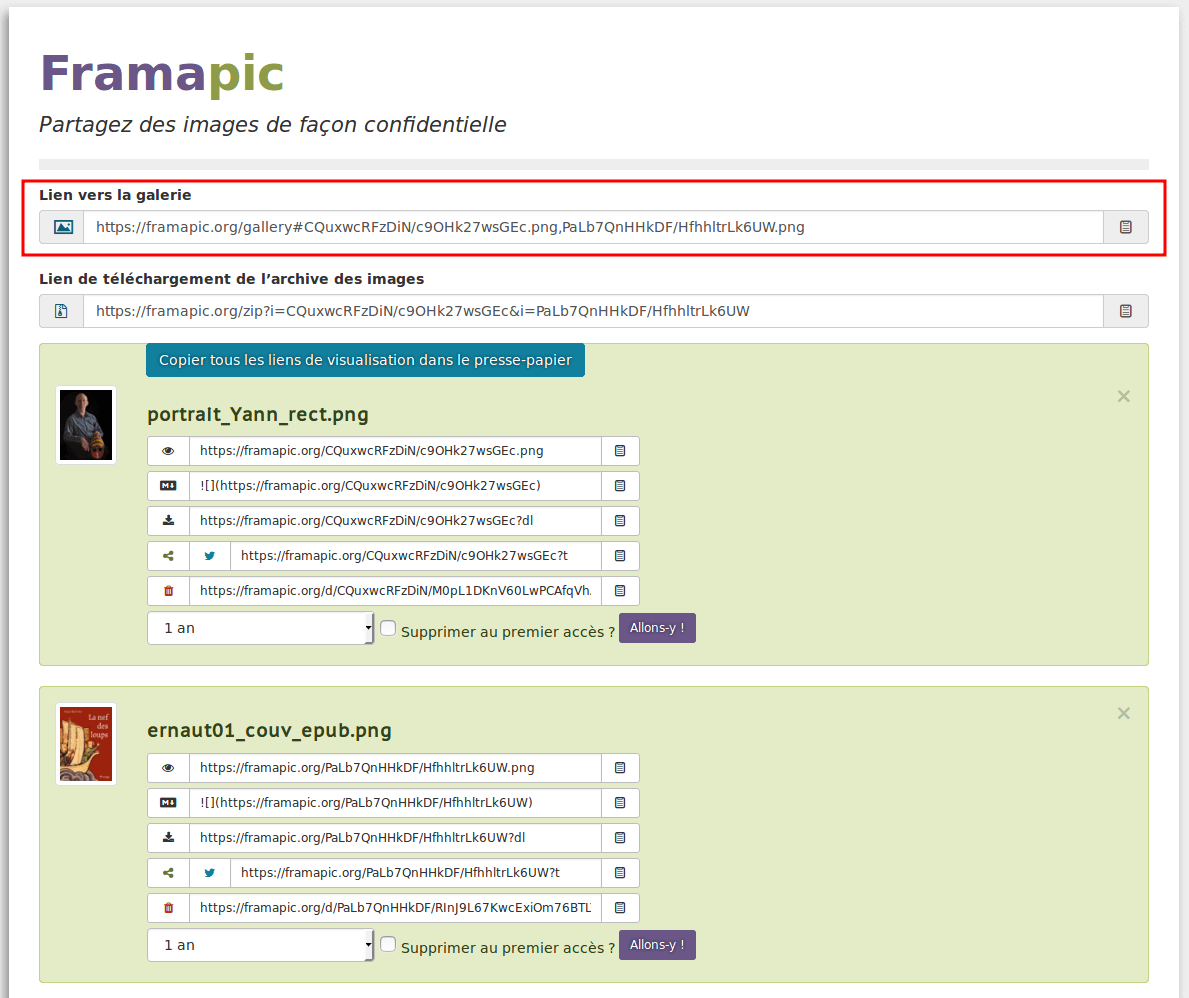Screen dimensions: 1189x998
Task: Open the portrait_Yann_rect.png thumbnail
Action: pyautogui.click(x=86, y=425)
